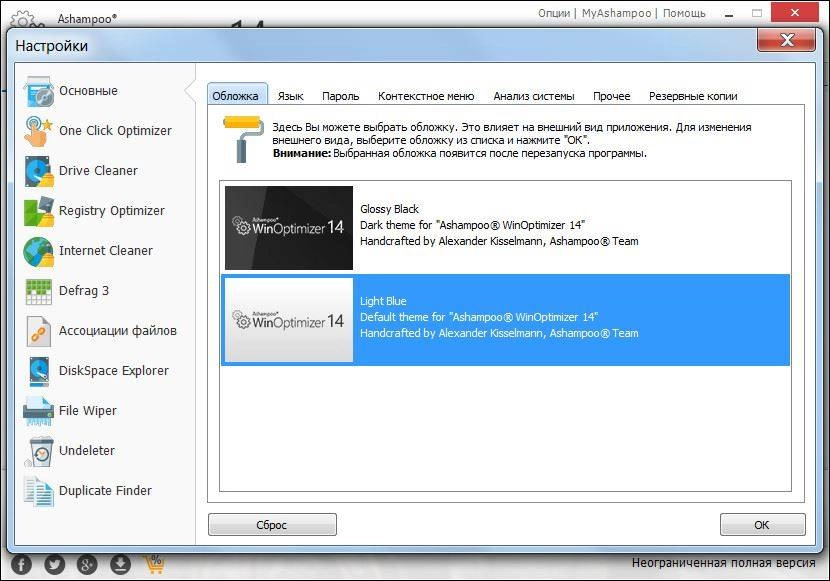Image resolution: width=830 pixels, height=581 pixels.
Task: Open the Резервные копии tab
Action: click(693, 96)
